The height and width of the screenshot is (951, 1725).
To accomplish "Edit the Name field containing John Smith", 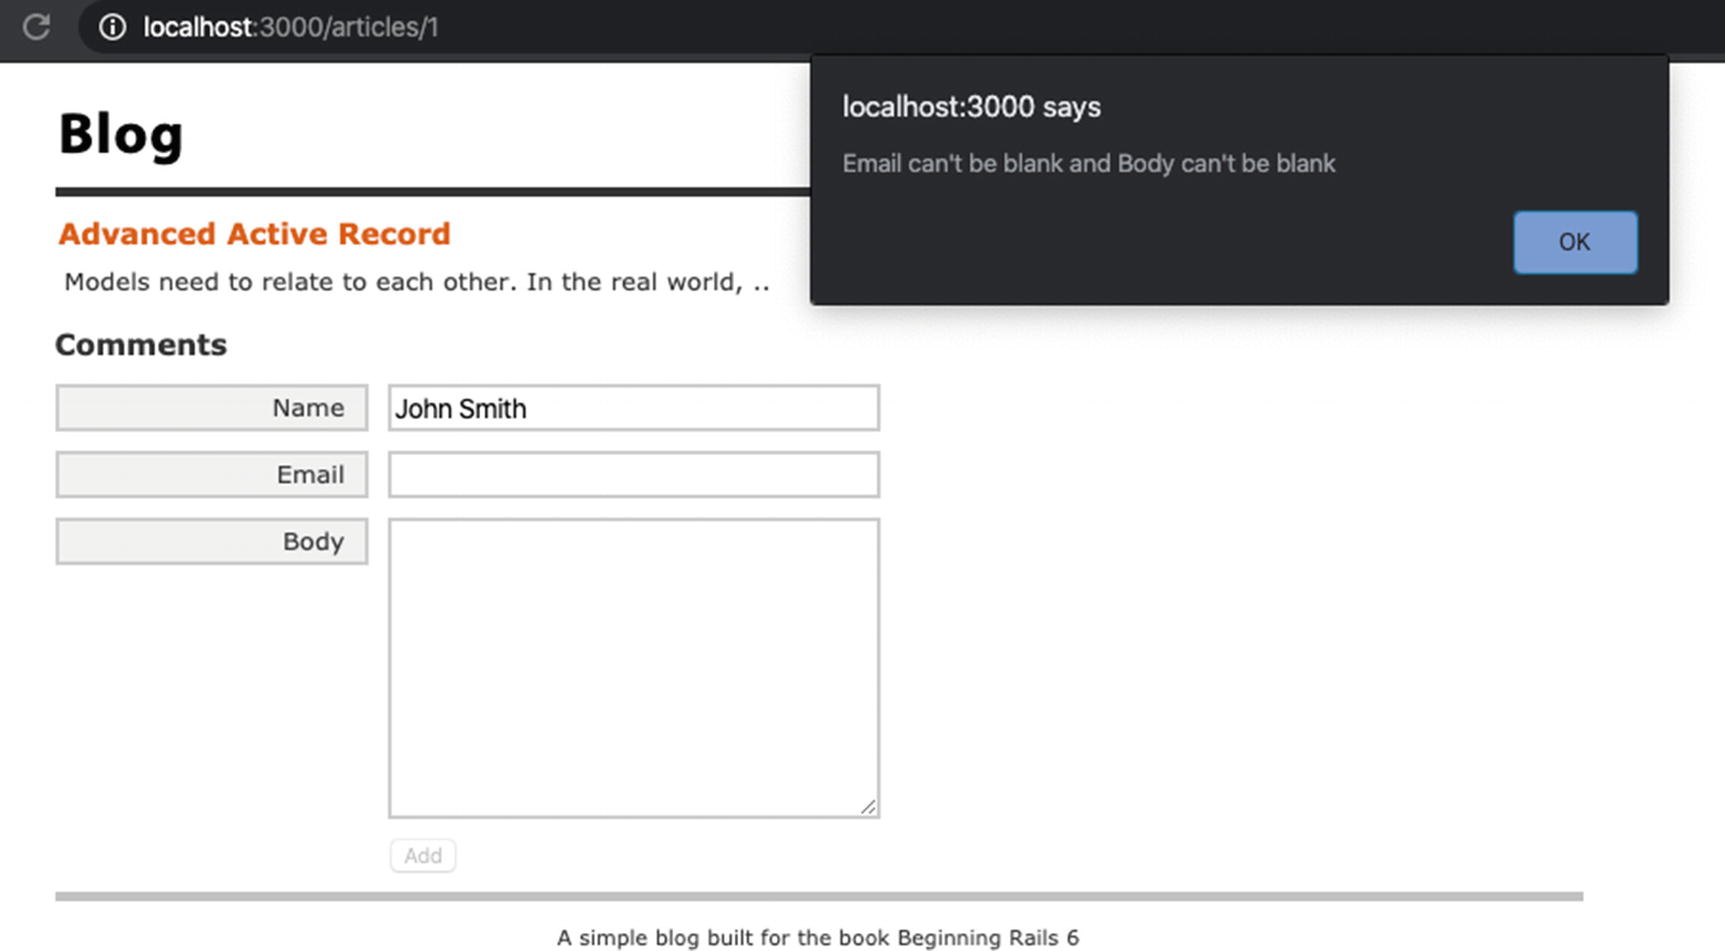I will [634, 408].
